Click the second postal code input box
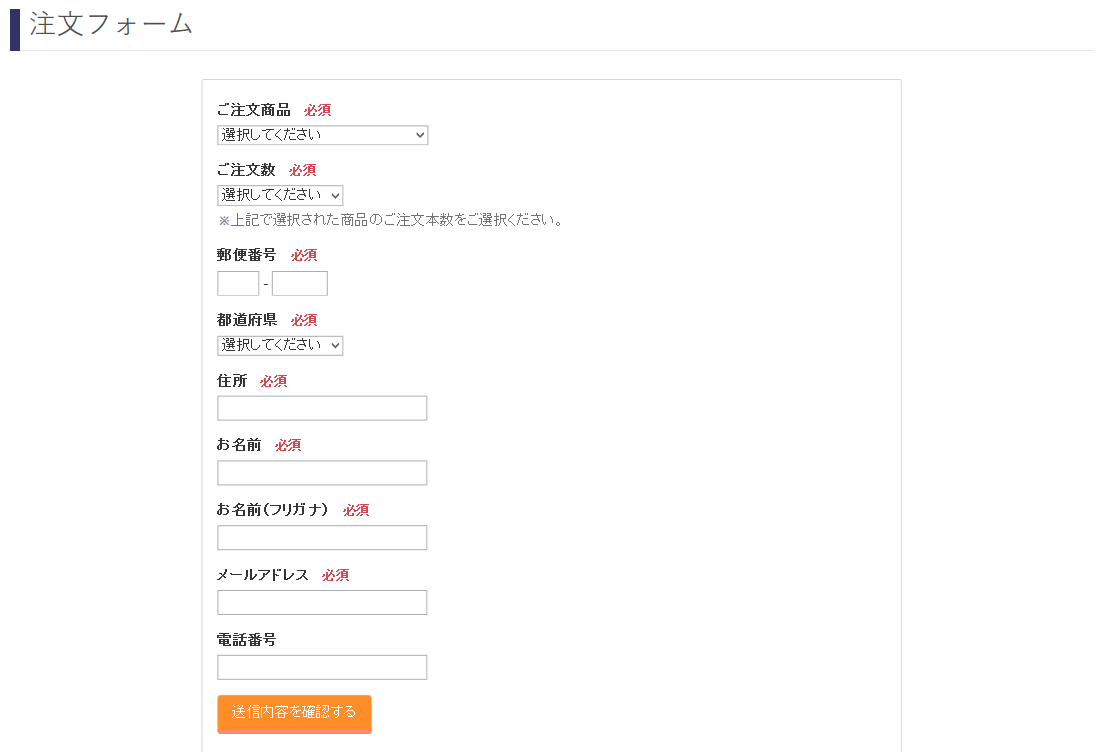1105x752 pixels. [x=300, y=283]
